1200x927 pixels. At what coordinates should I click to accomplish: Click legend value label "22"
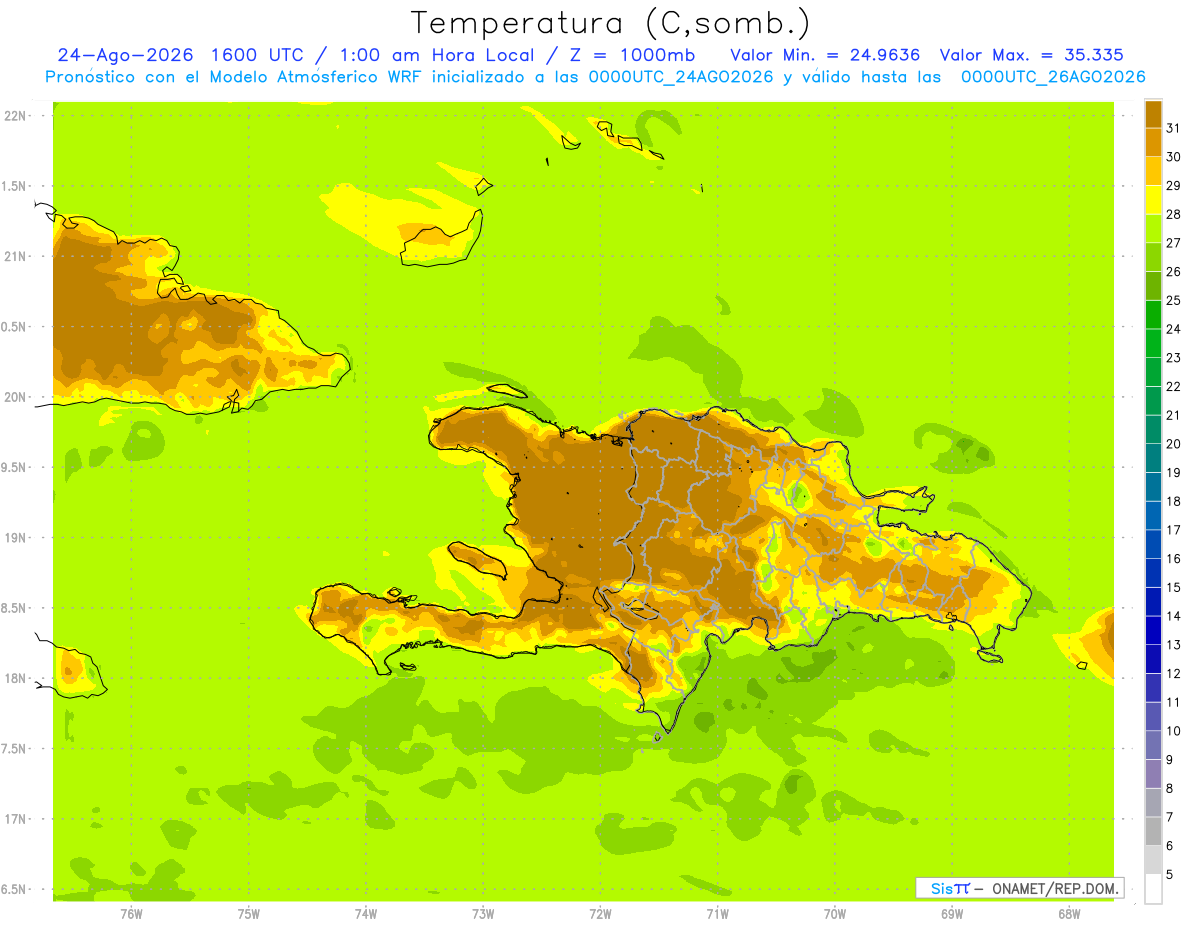(1173, 386)
